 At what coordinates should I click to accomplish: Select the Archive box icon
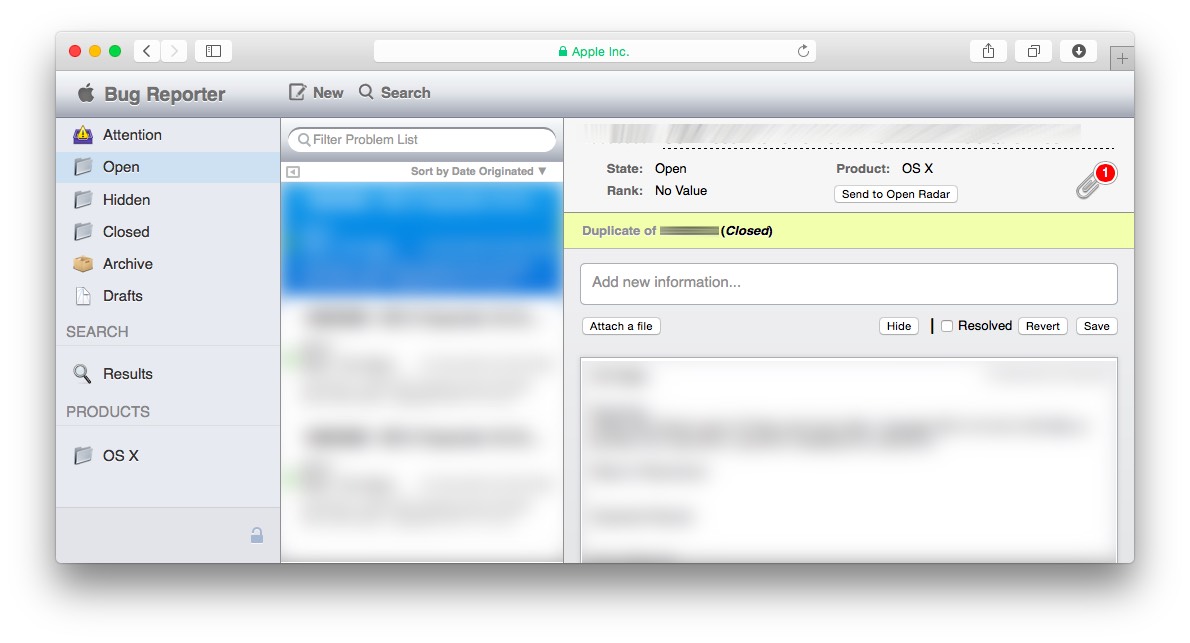point(83,263)
